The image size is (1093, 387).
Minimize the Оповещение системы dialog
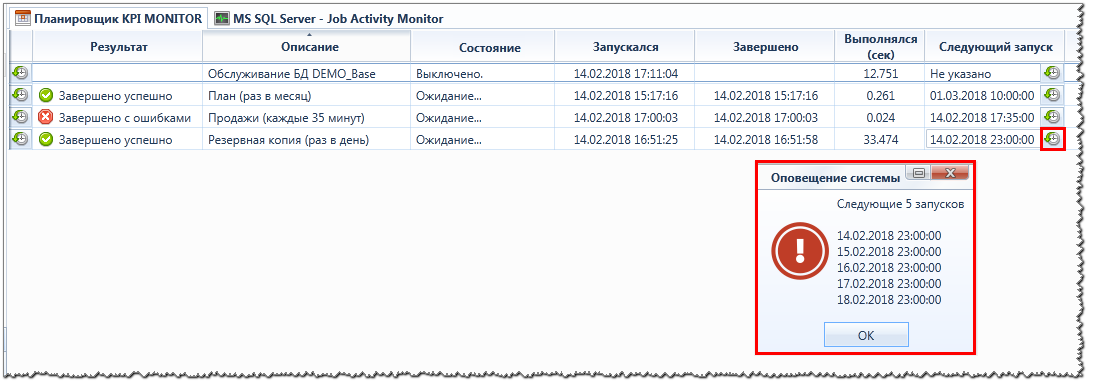coord(918,173)
